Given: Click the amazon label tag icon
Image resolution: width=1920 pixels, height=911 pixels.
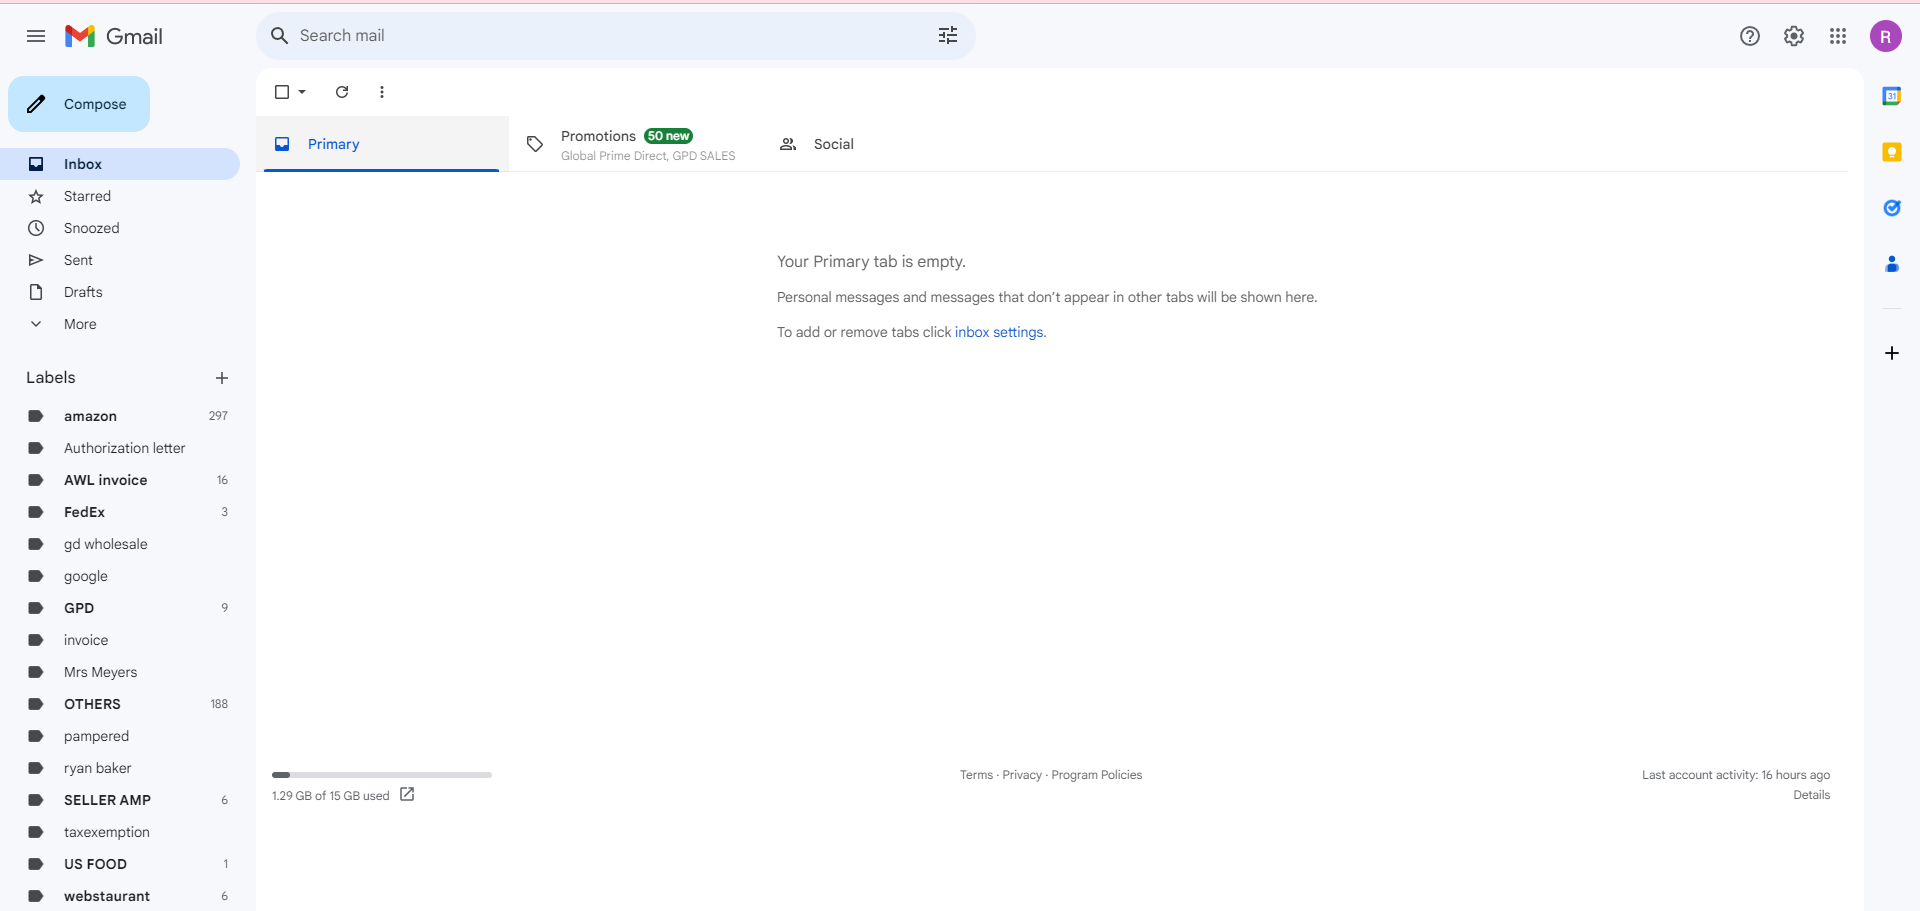Looking at the screenshot, I should coord(36,416).
